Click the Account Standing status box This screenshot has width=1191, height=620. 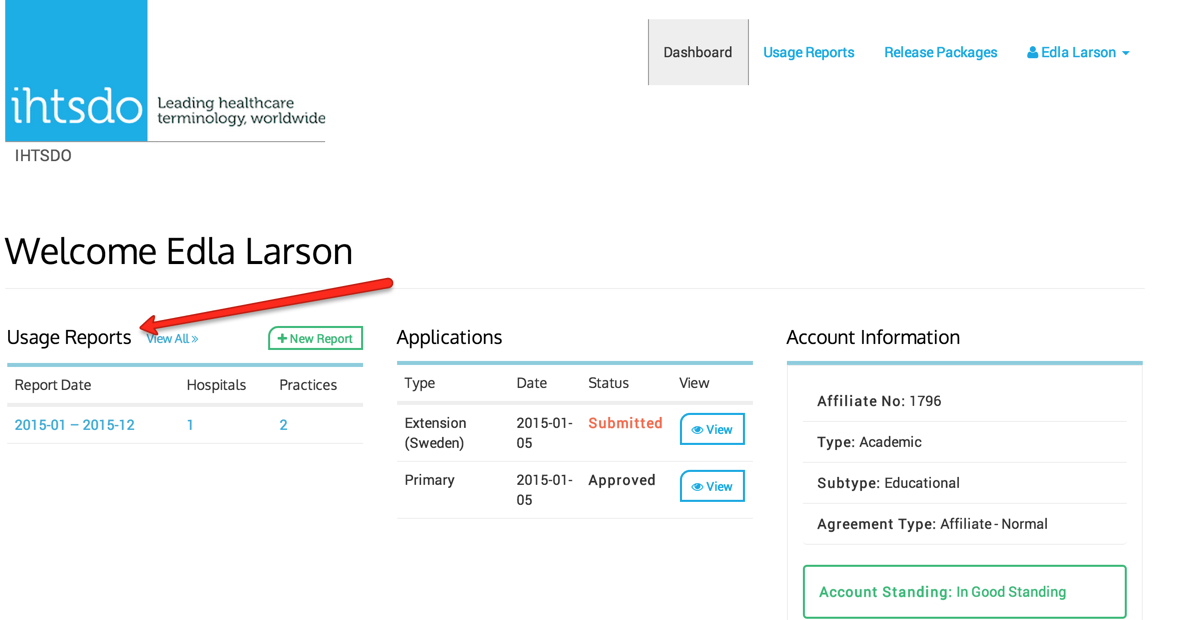(964, 592)
